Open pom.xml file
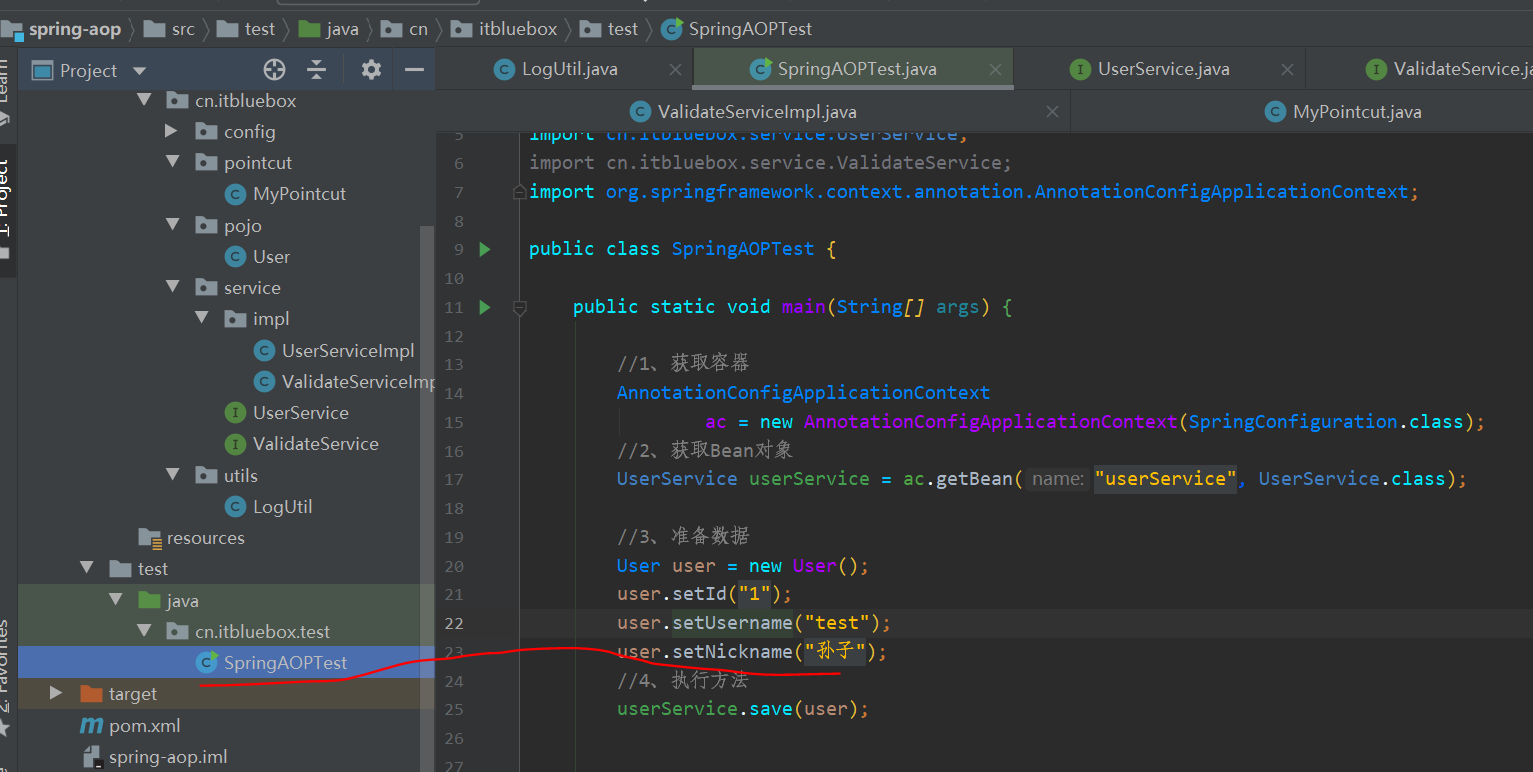Viewport: 1533px width, 772px height. click(x=144, y=725)
